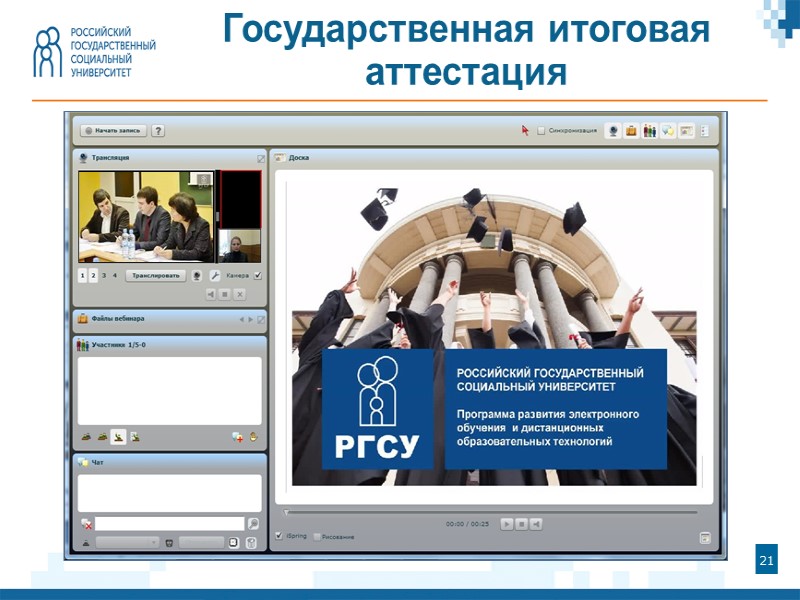Screen dimensions: 800x600
Task: Switch to broadcast layout 1
Action: [x=83, y=276]
